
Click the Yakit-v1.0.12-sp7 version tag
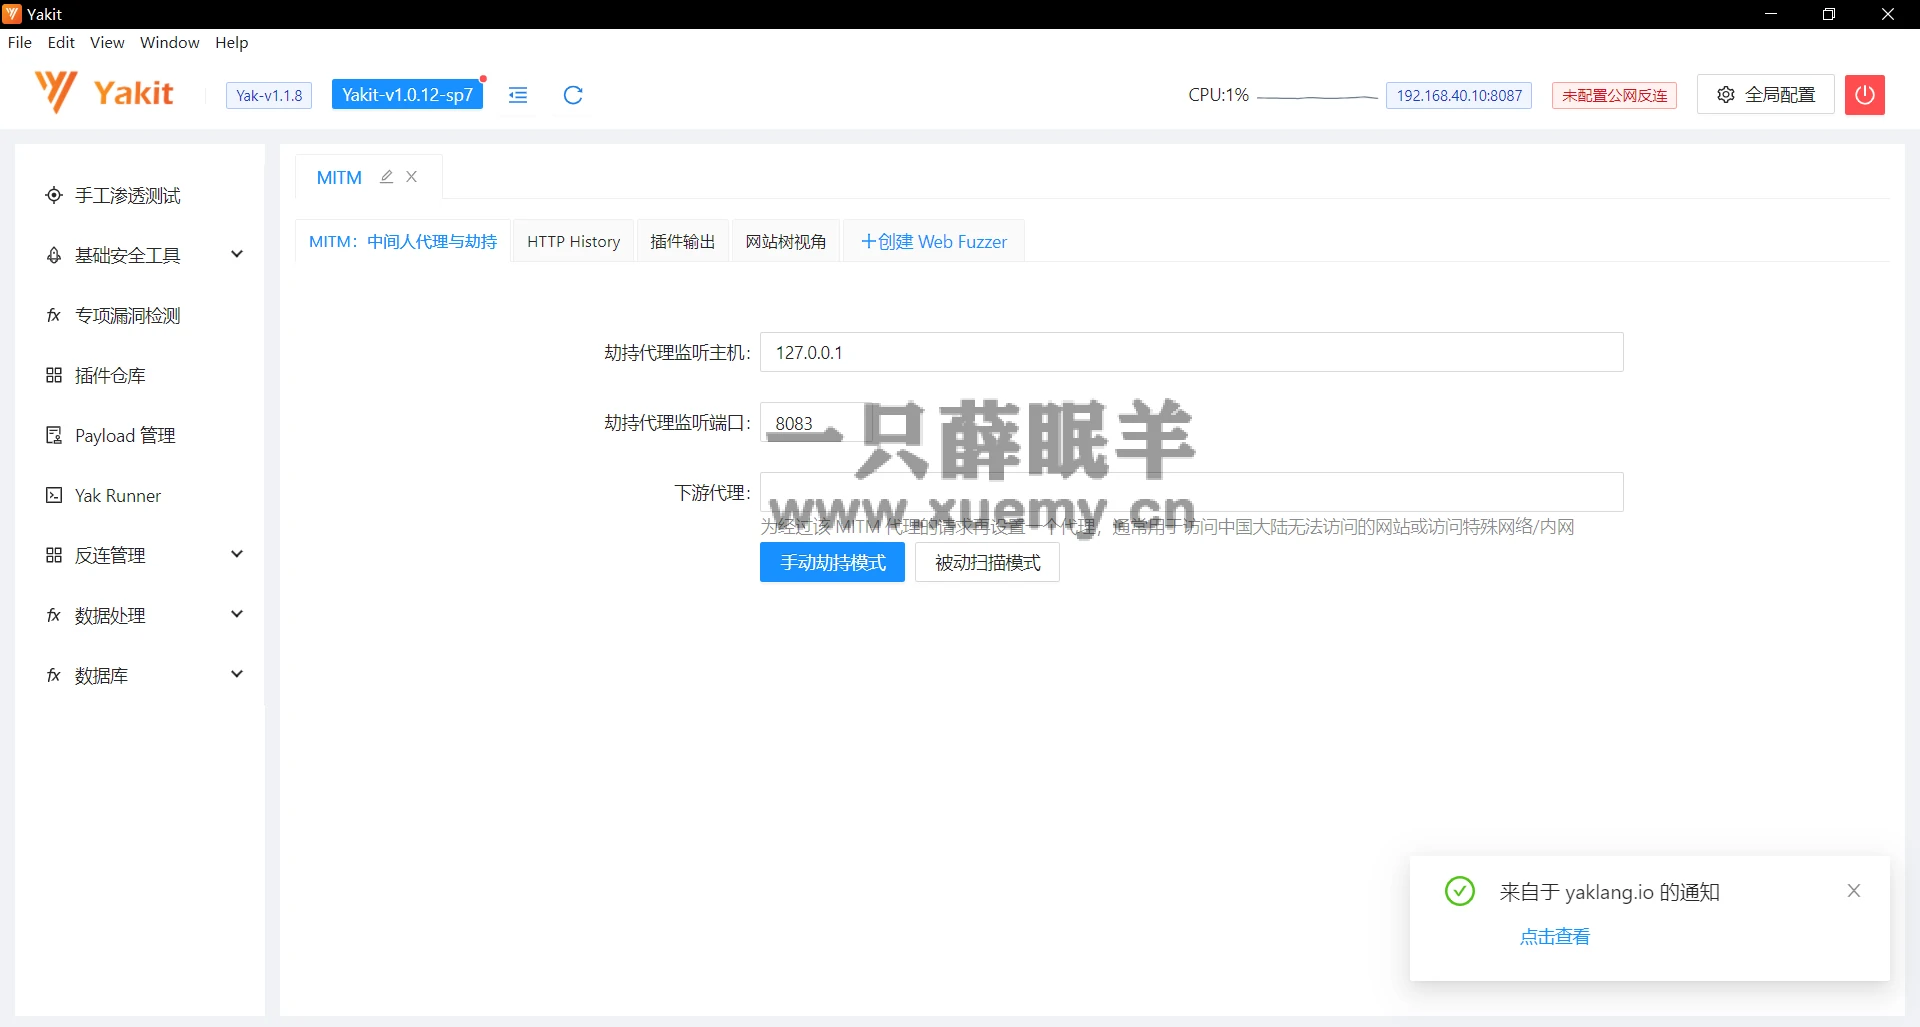click(407, 95)
